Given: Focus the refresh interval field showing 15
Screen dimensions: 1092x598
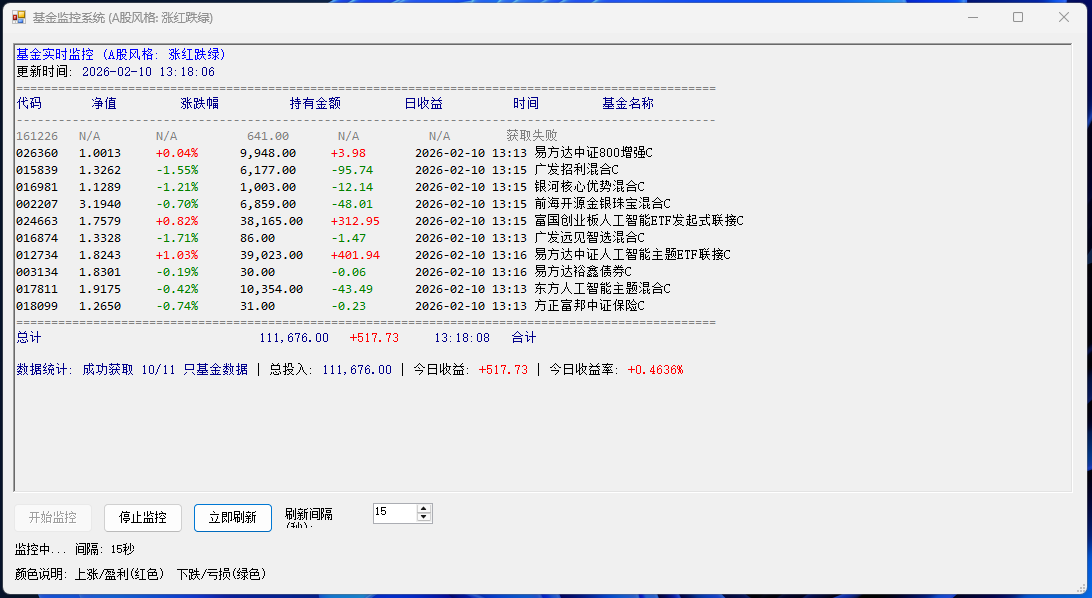Looking at the screenshot, I should (x=393, y=512).
